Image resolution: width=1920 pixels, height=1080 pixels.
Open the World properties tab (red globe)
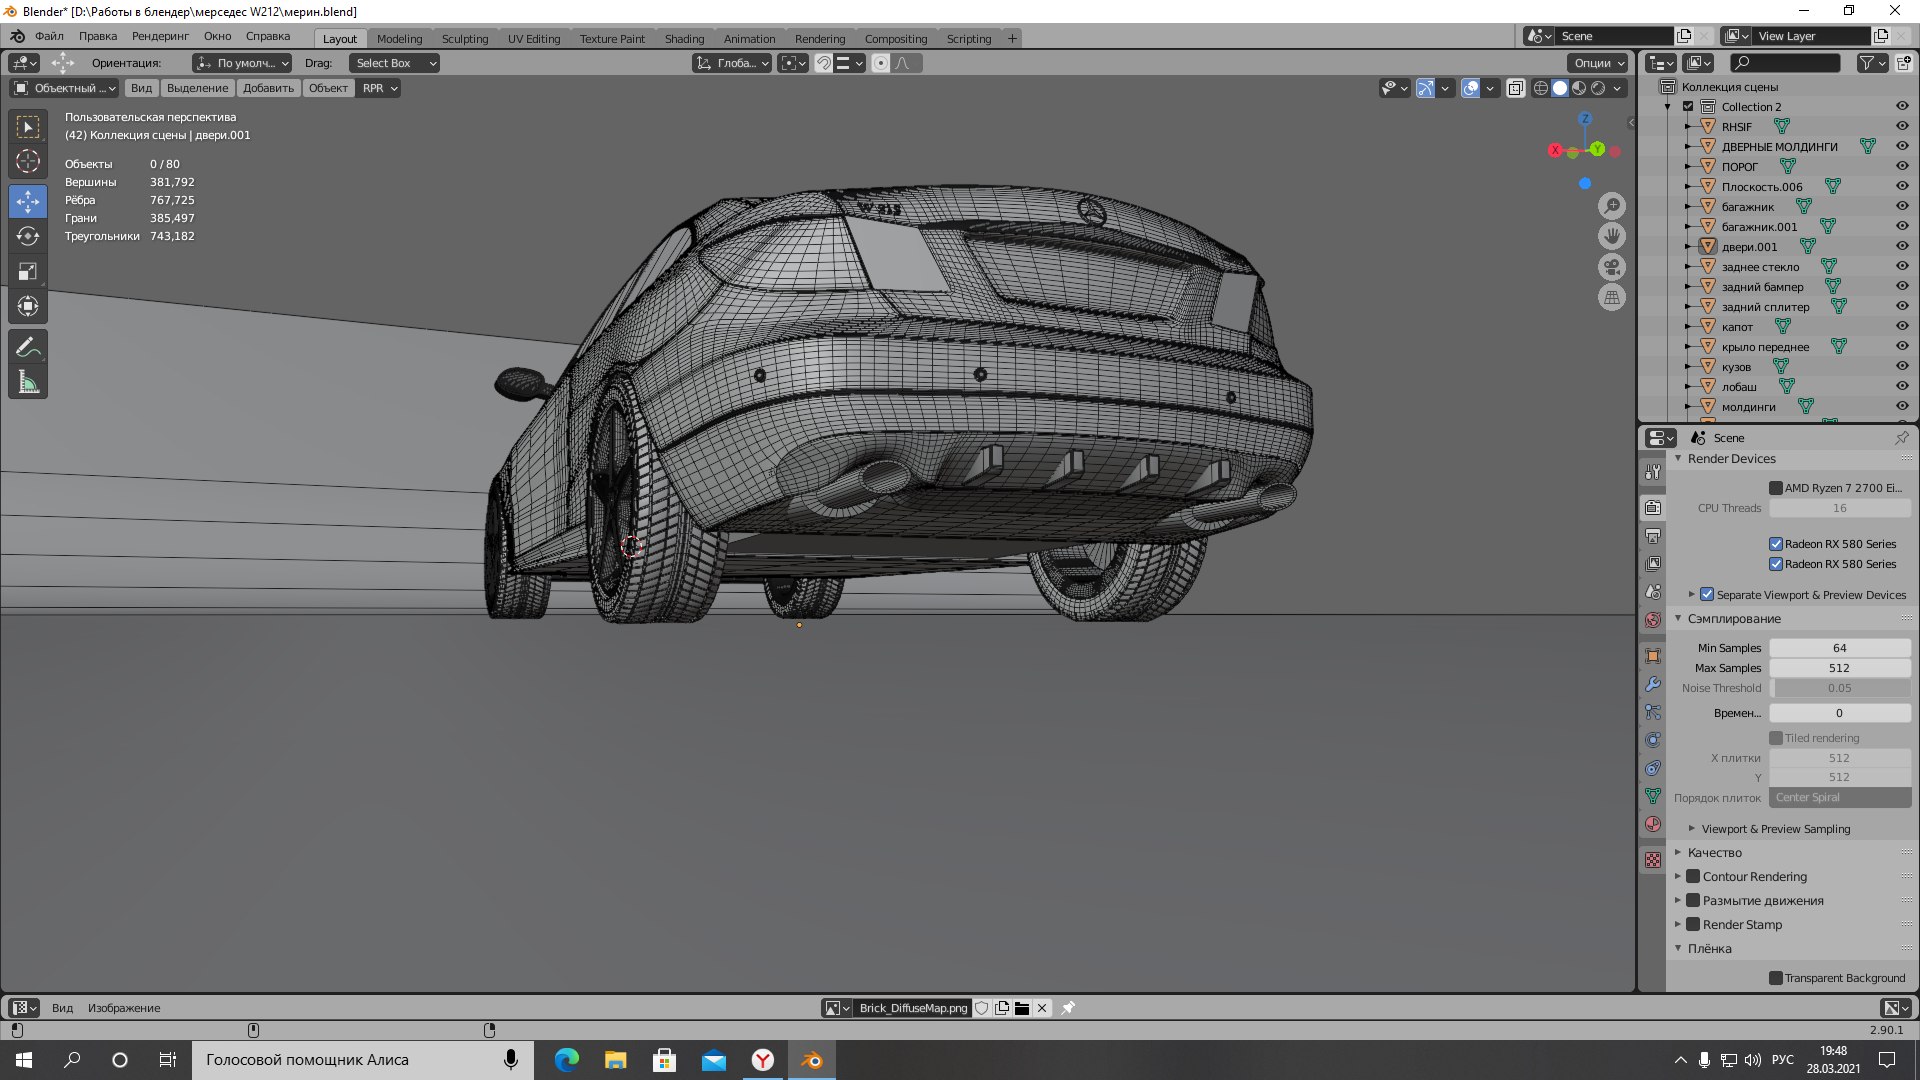[1653, 620]
